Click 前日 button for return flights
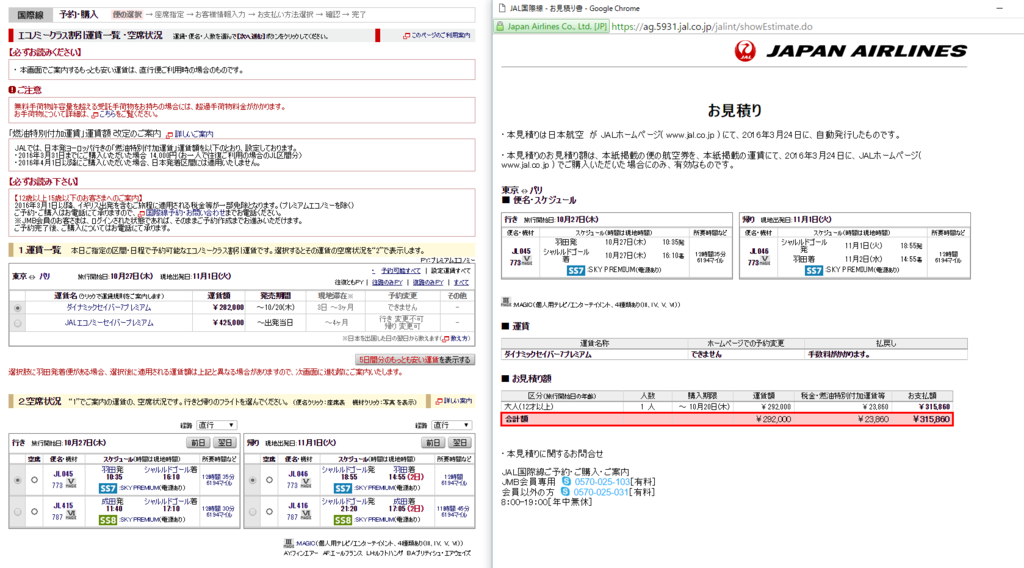This screenshot has width=1024, height=568. 433,443
